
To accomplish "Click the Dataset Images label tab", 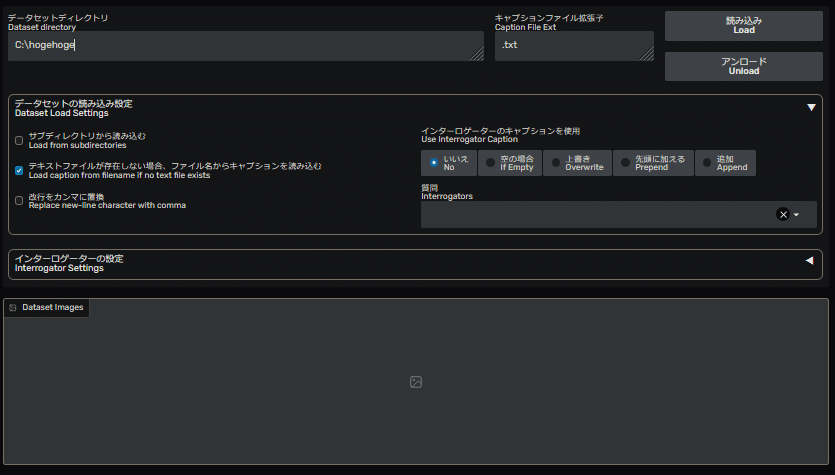I will 47,307.
